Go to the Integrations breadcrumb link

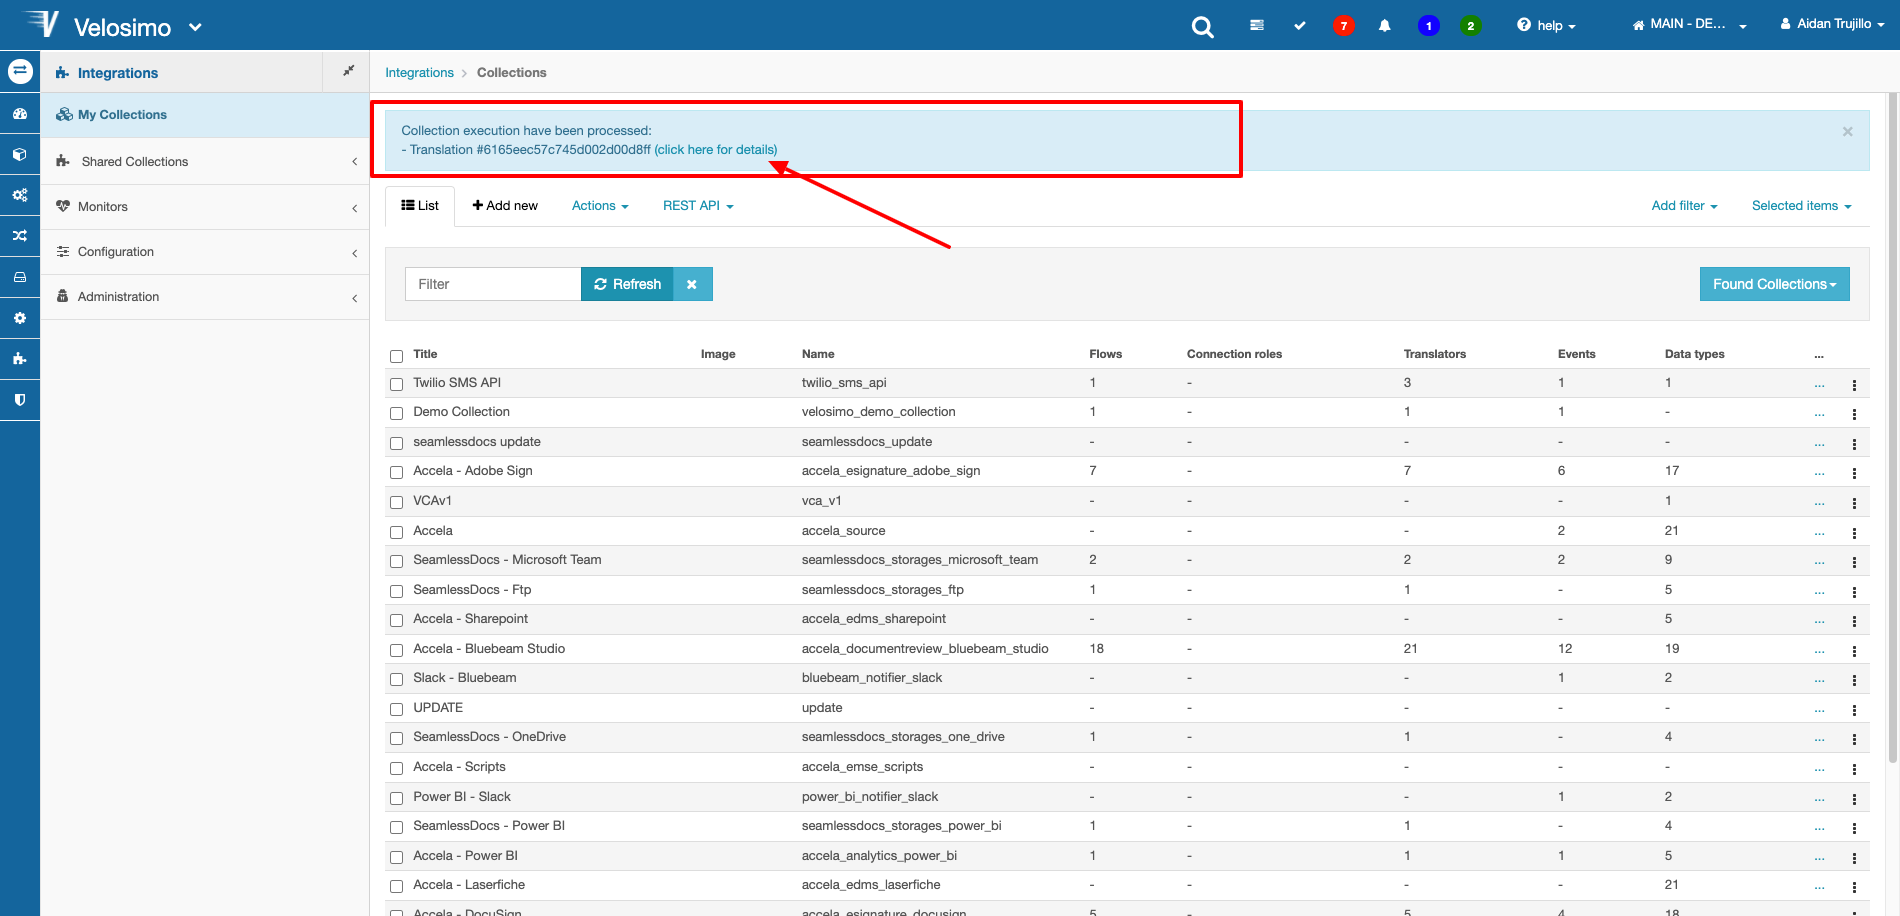[419, 73]
